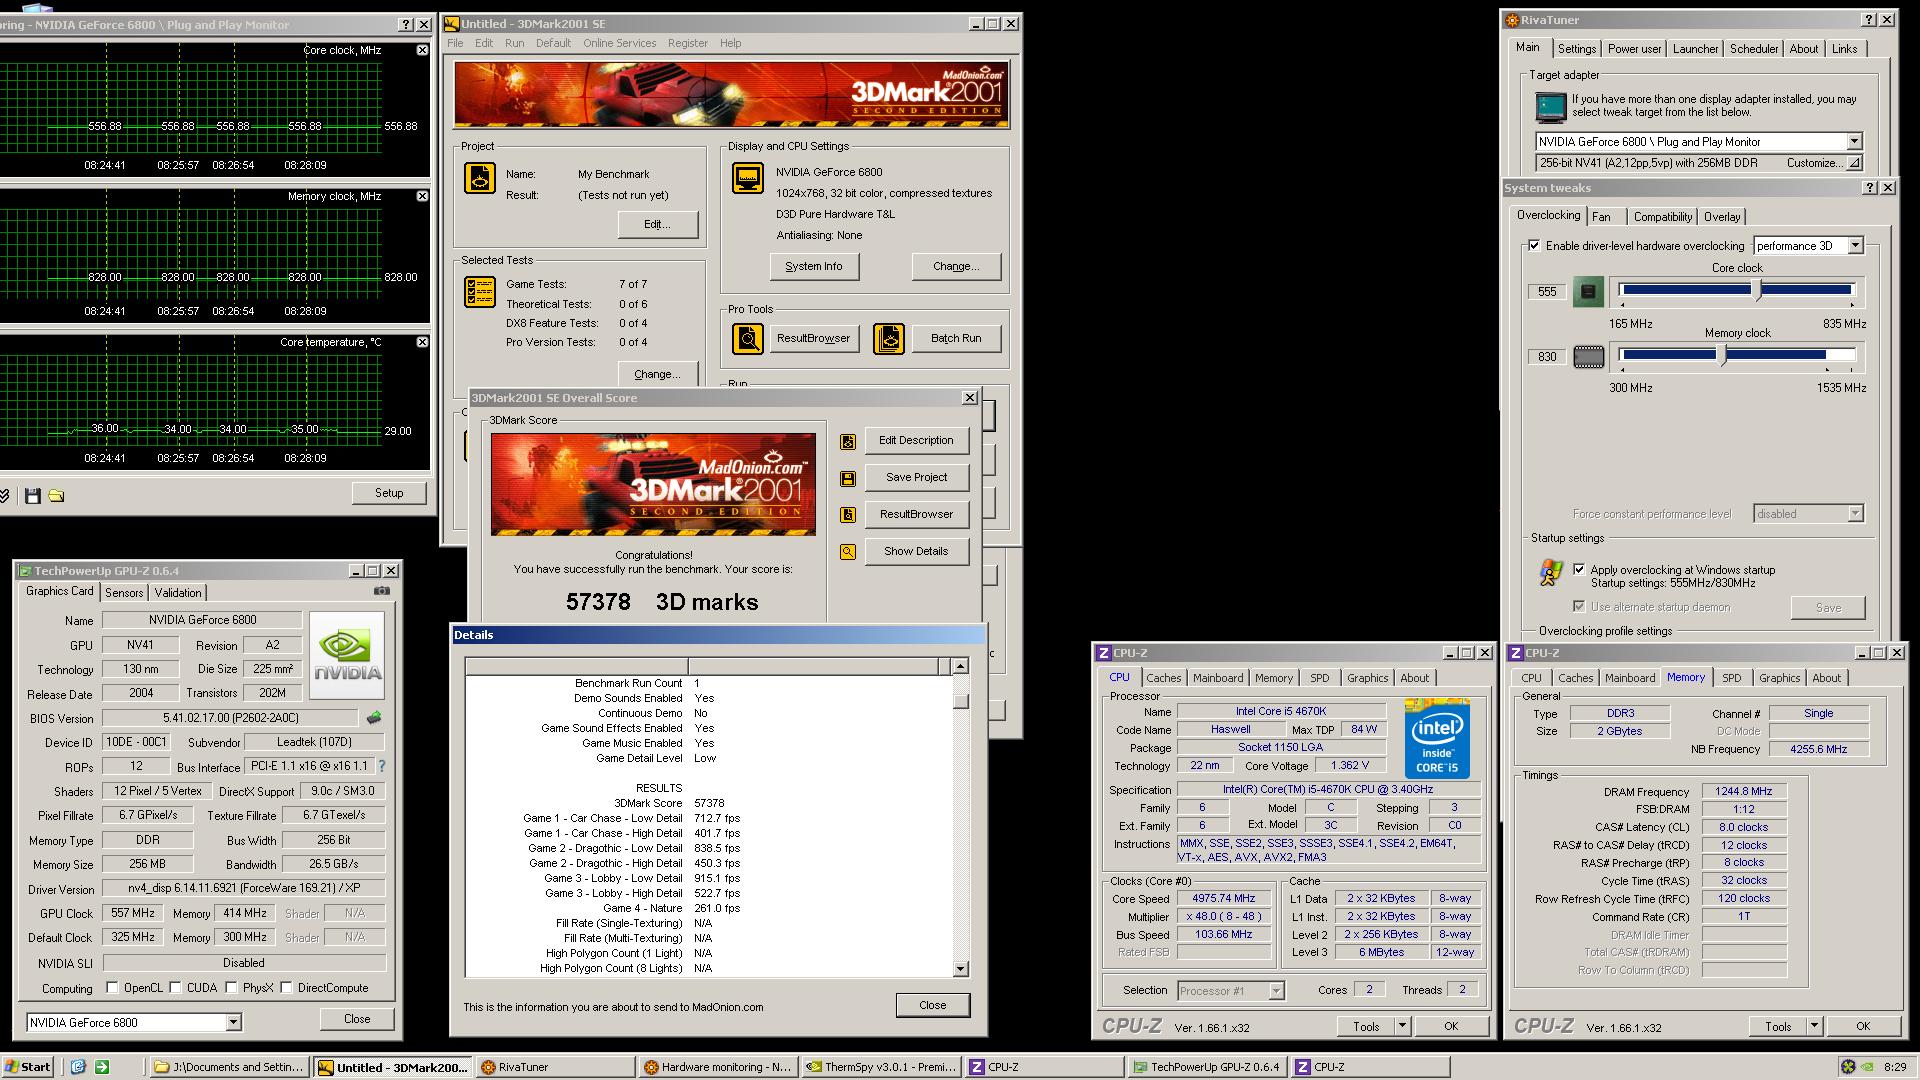1920x1080 pixels.
Task: Click the Memory clock slider handle
Action: pos(1722,355)
